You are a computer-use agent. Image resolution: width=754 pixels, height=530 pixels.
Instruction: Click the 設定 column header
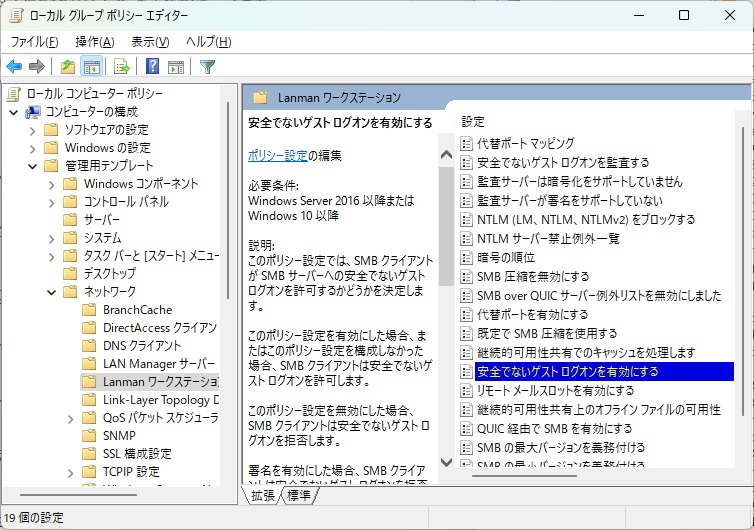(473, 121)
